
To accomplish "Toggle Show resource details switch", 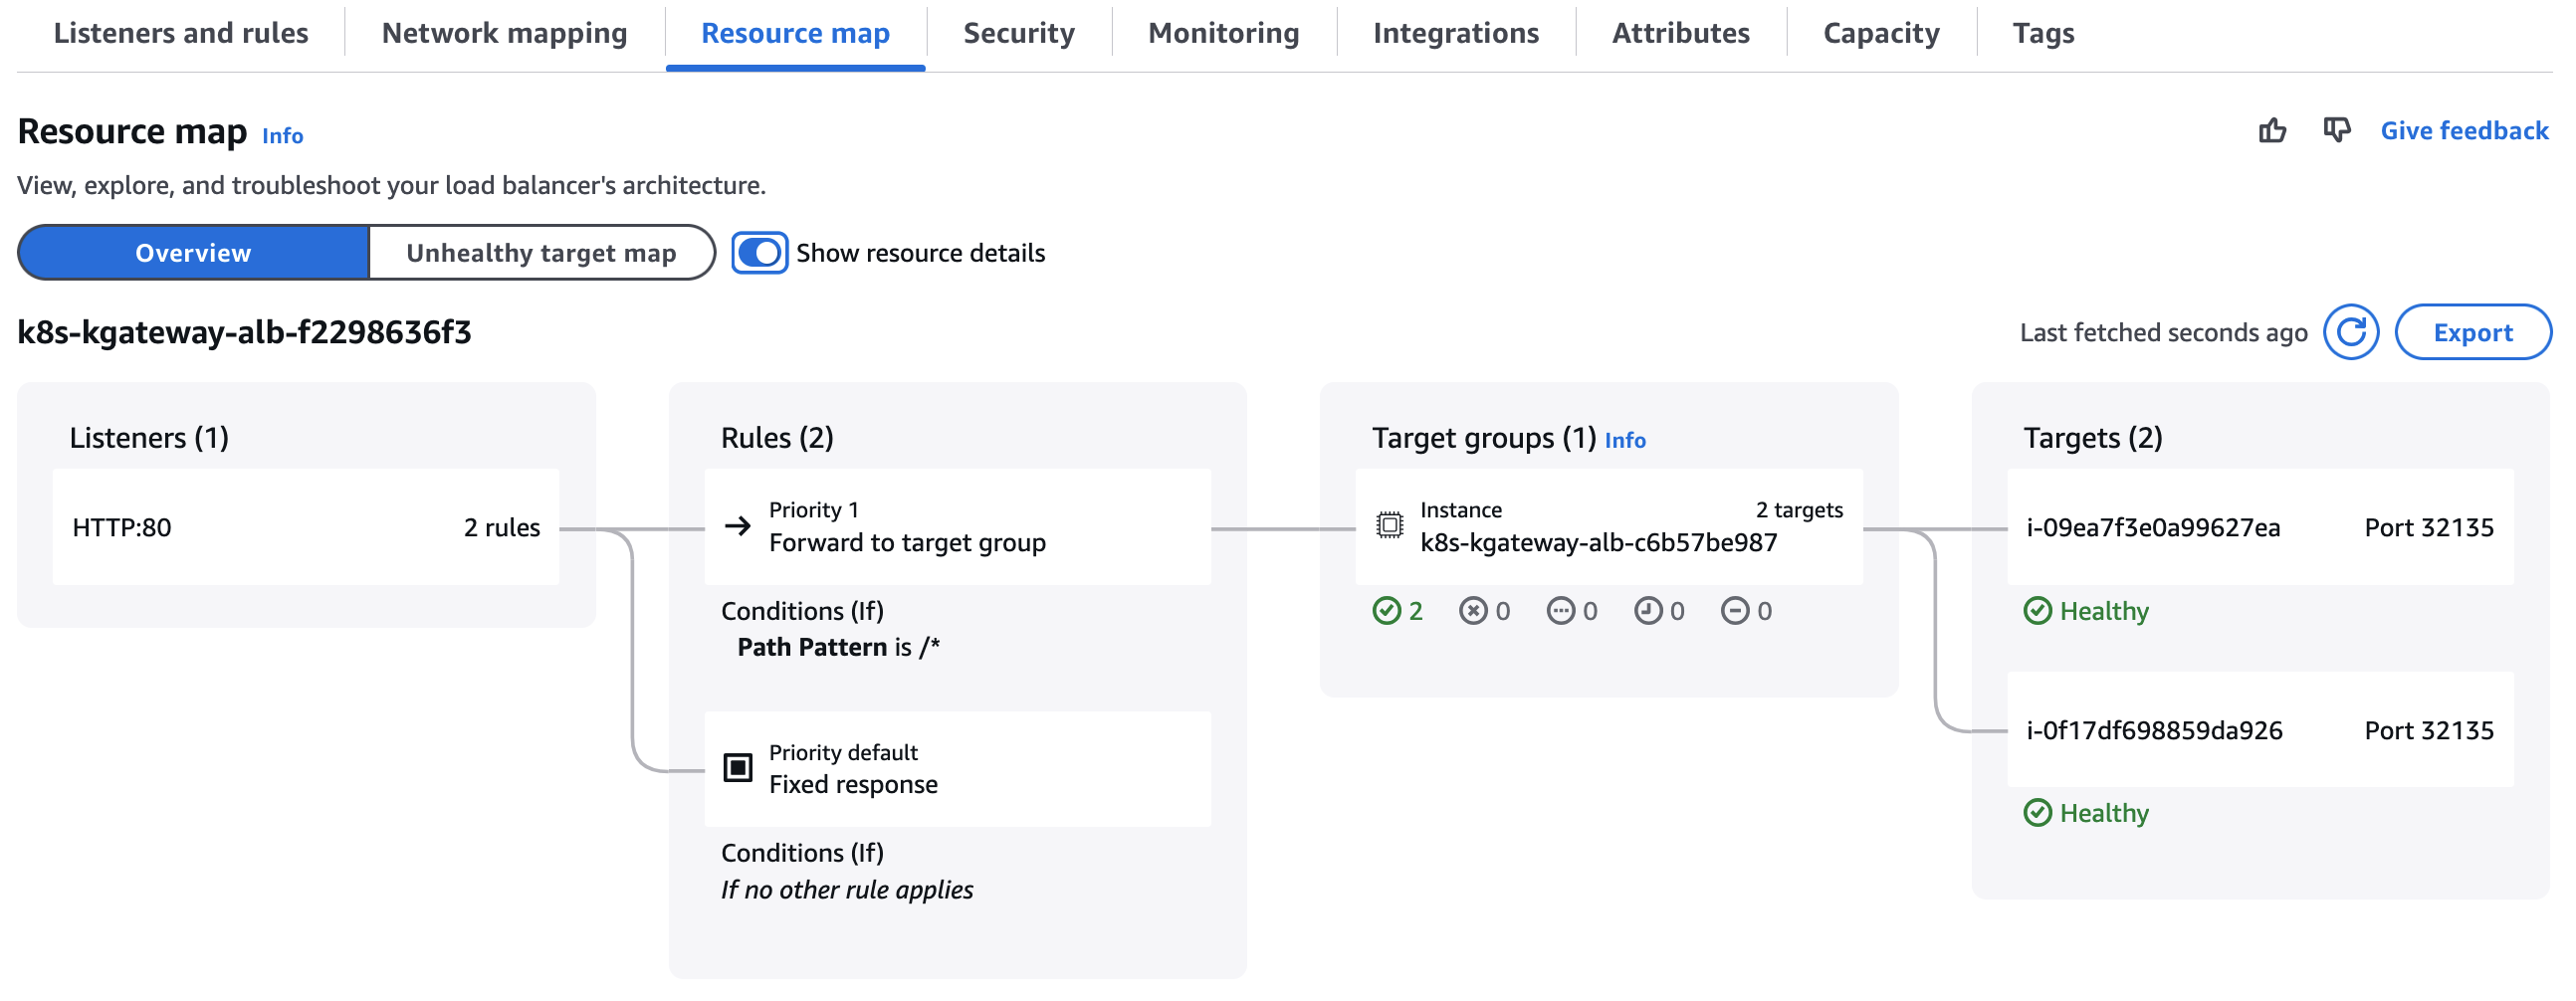I will (x=760, y=253).
